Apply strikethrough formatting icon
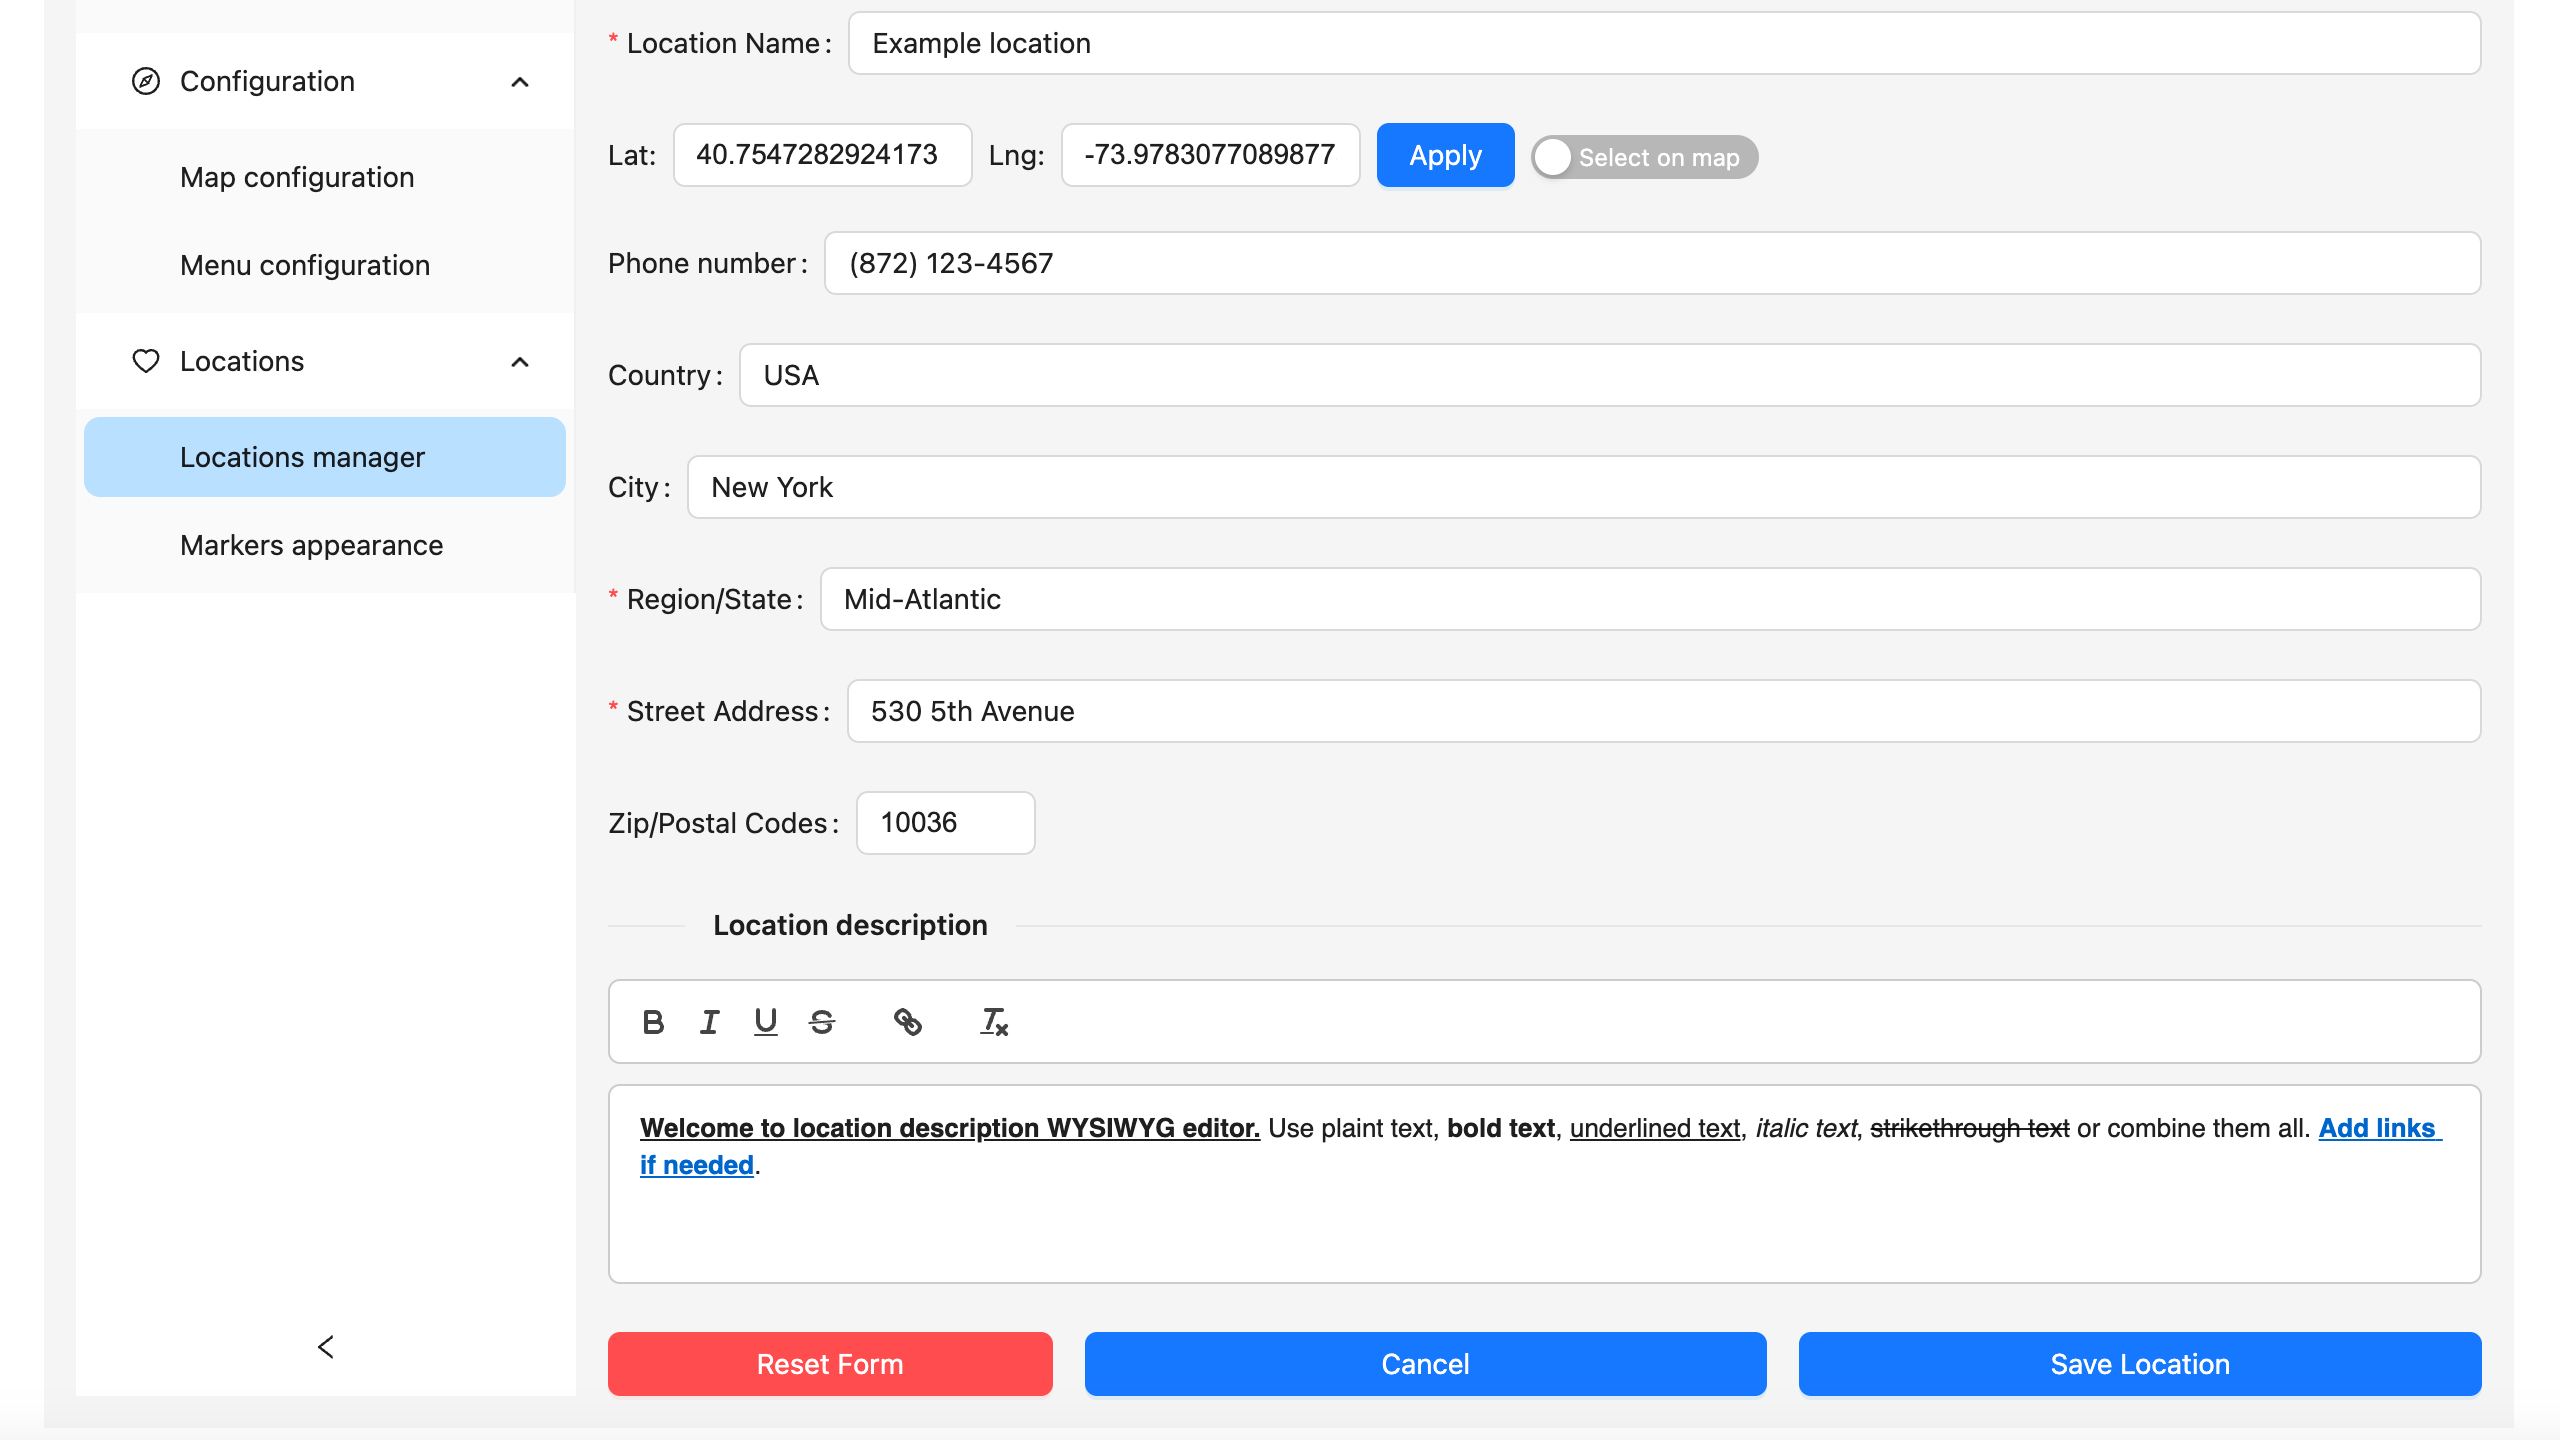This screenshot has height=1440, width=2560. (822, 1022)
